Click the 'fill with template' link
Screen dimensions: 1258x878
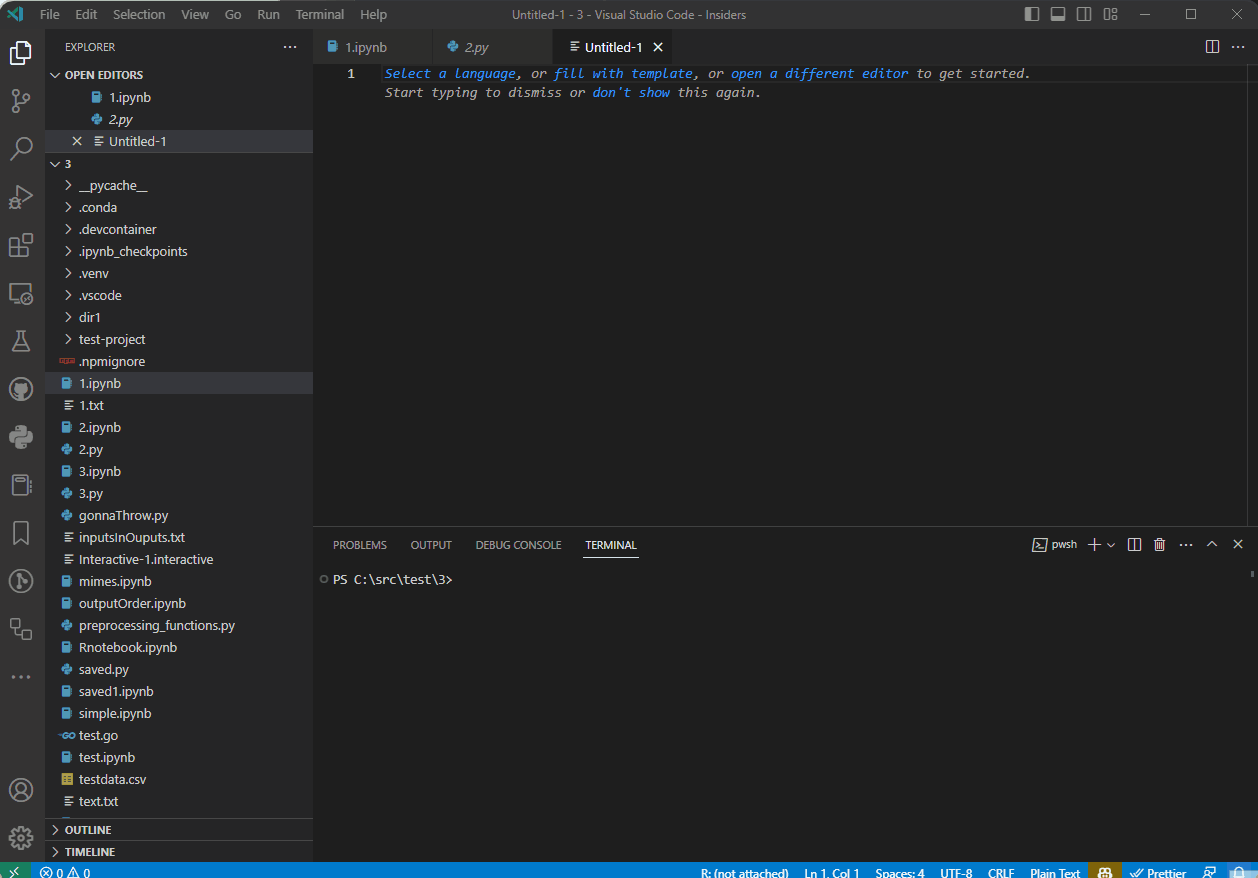tap(624, 73)
